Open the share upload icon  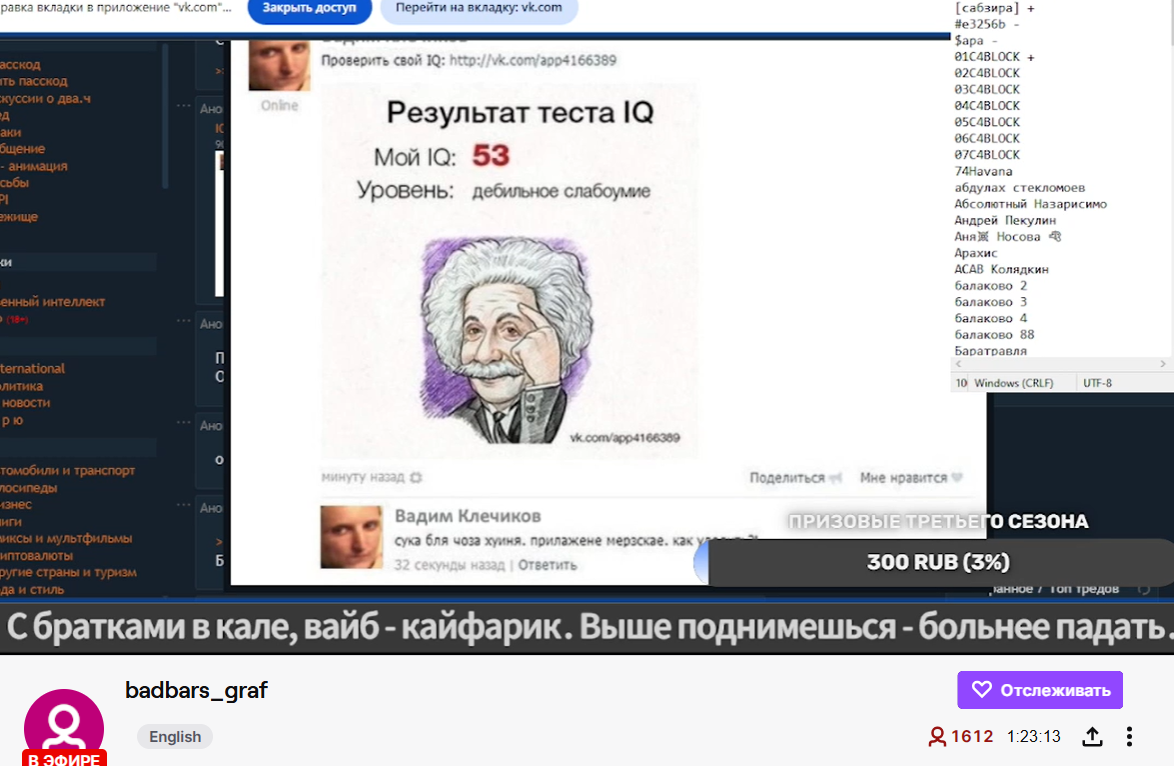click(1092, 737)
